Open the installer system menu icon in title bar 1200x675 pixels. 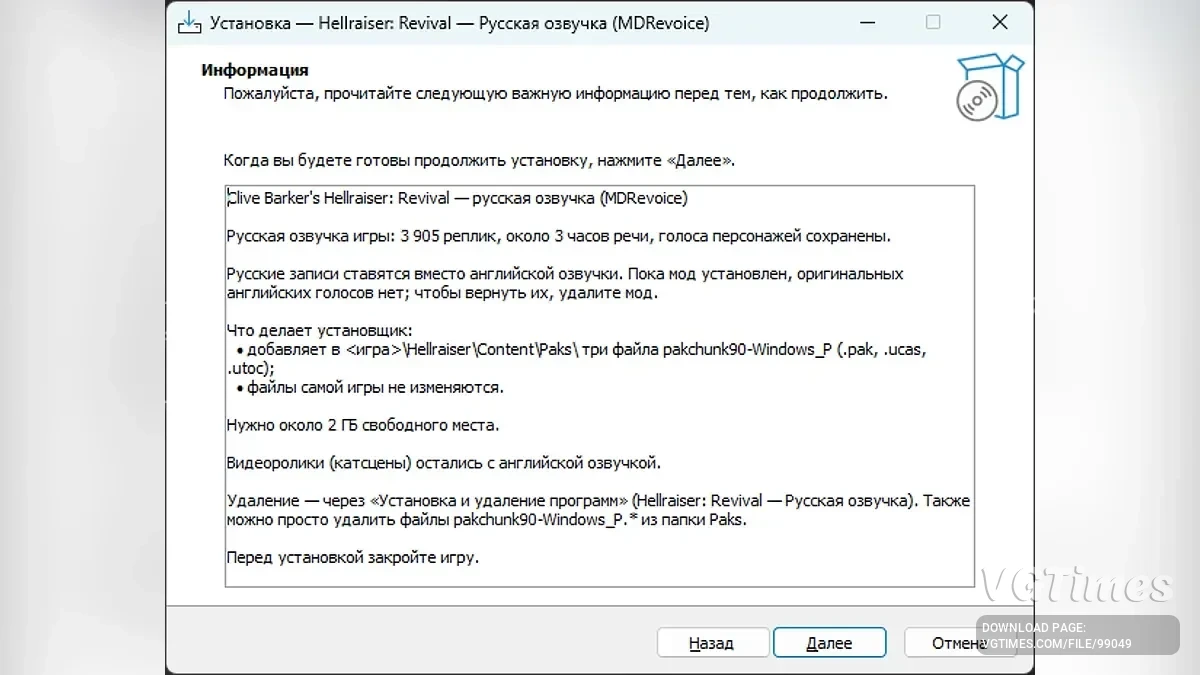[x=189, y=22]
